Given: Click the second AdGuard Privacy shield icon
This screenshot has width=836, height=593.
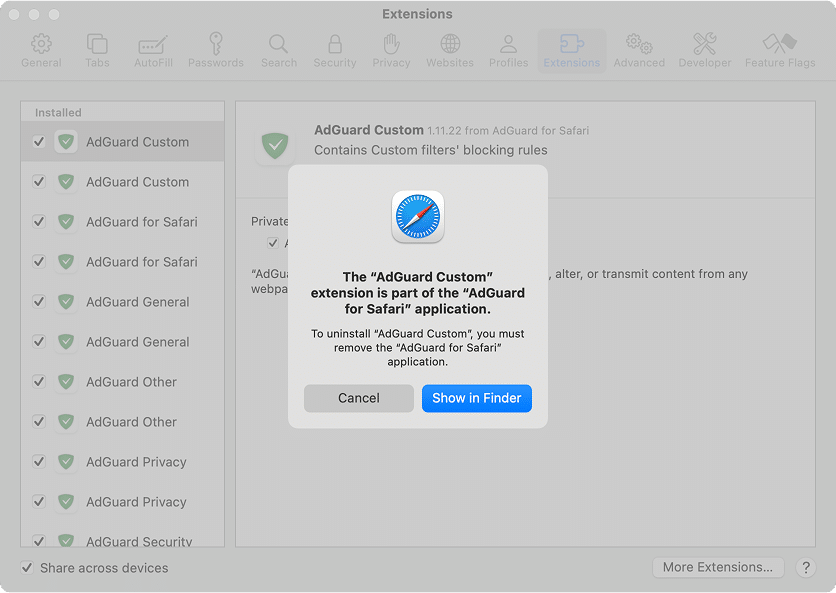Looking at the screenshot, I should point(66,502).
